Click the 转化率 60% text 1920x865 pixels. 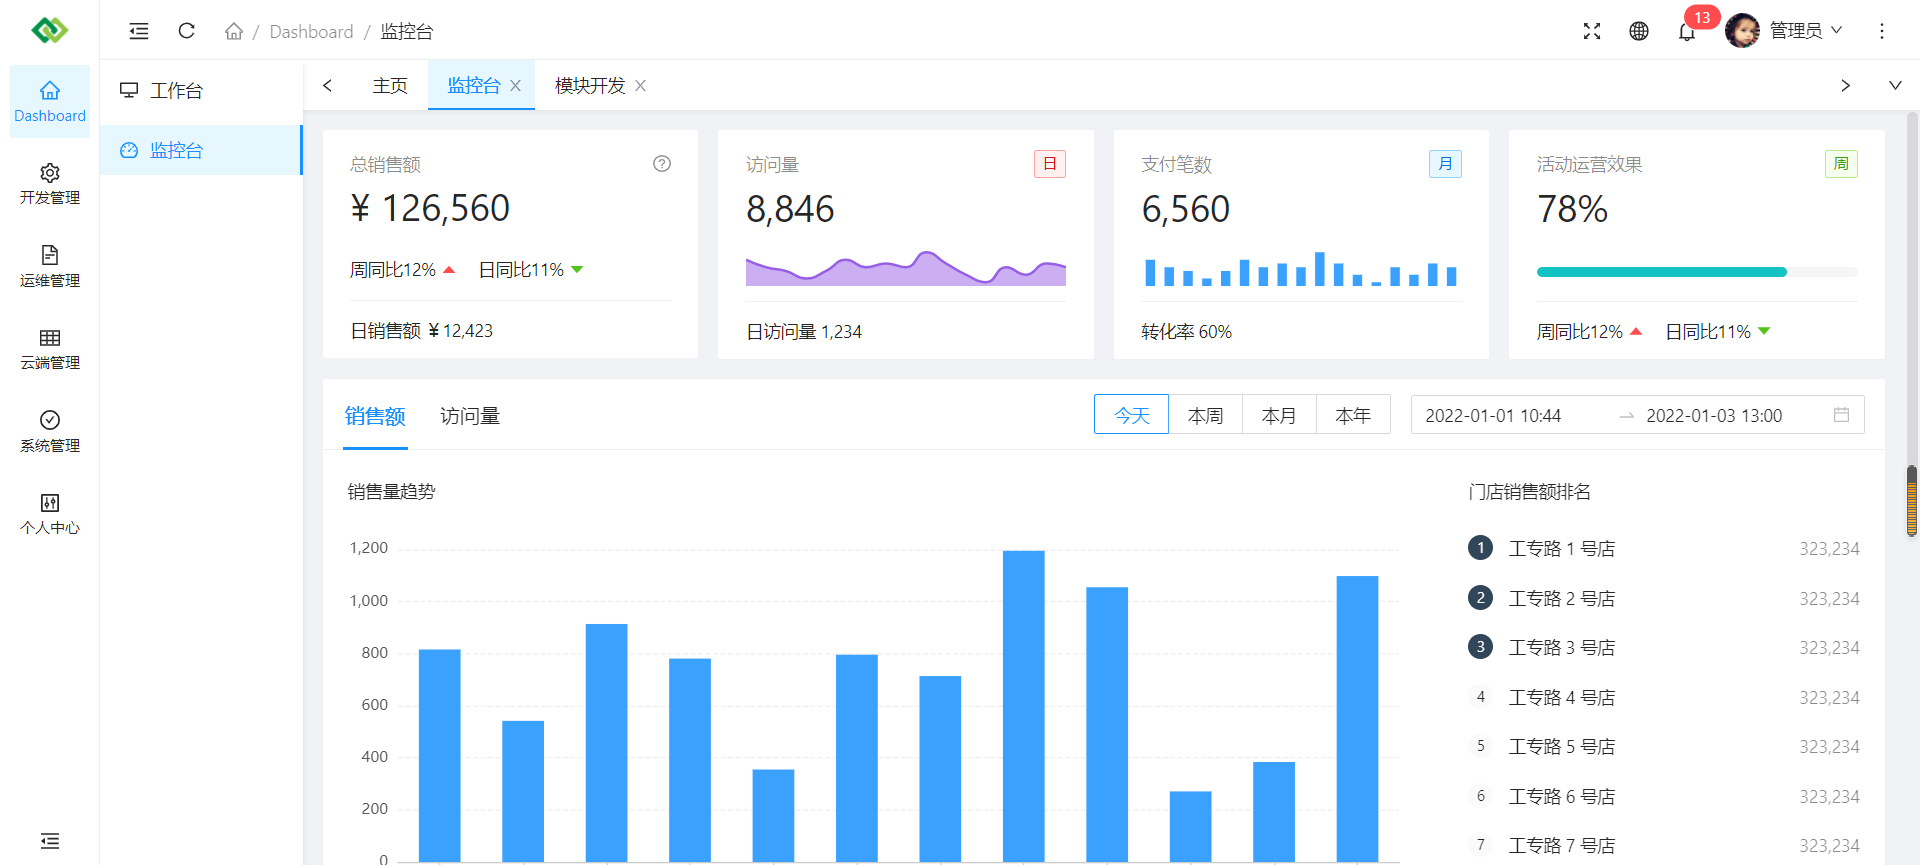tap(1186, 331)
